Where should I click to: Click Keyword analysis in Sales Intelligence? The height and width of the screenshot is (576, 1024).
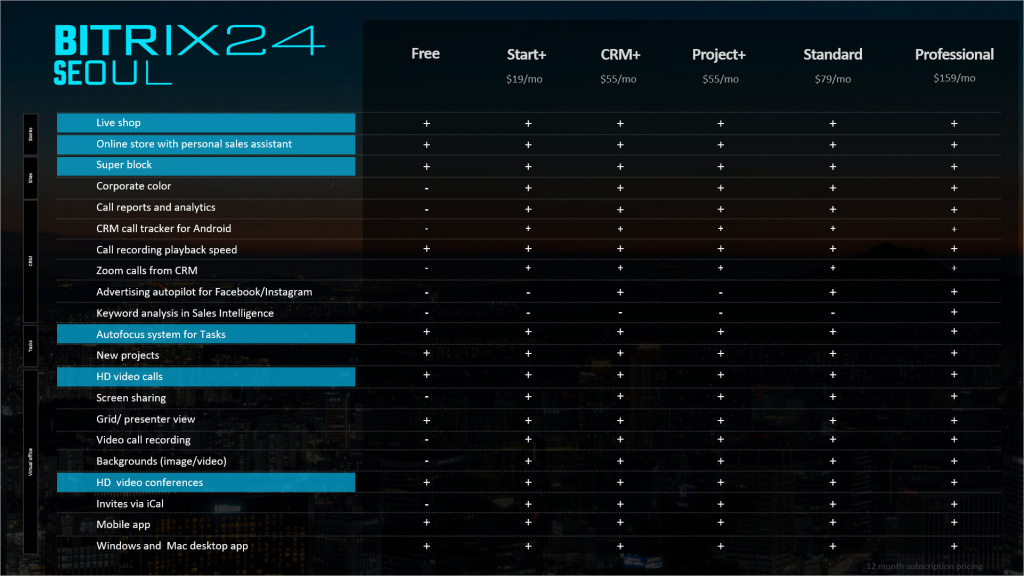tap(185, 313)
